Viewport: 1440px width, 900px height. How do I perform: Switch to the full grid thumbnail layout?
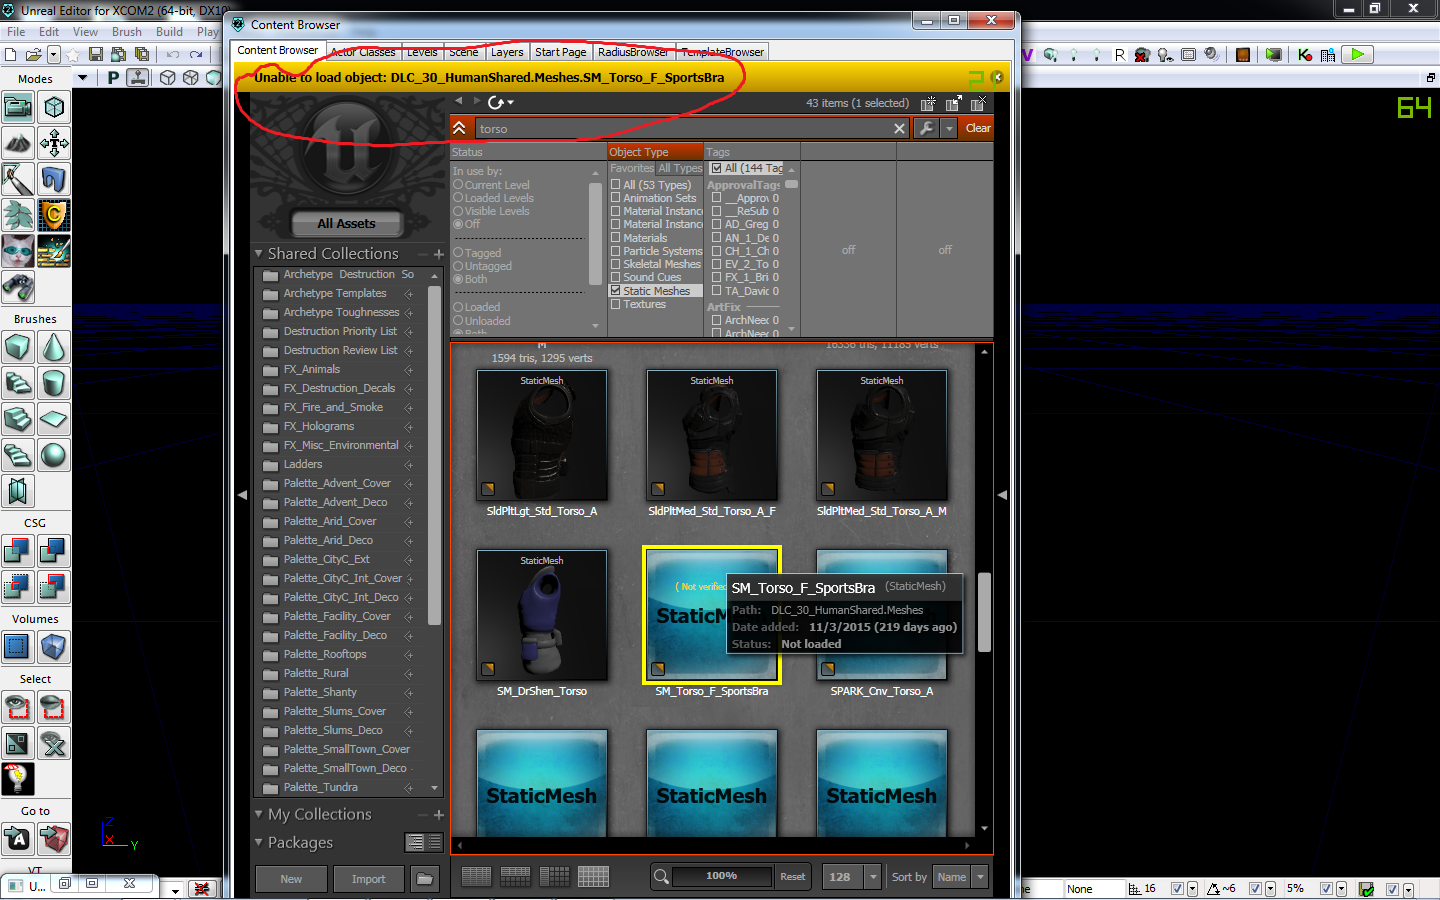tap(593, 877)
